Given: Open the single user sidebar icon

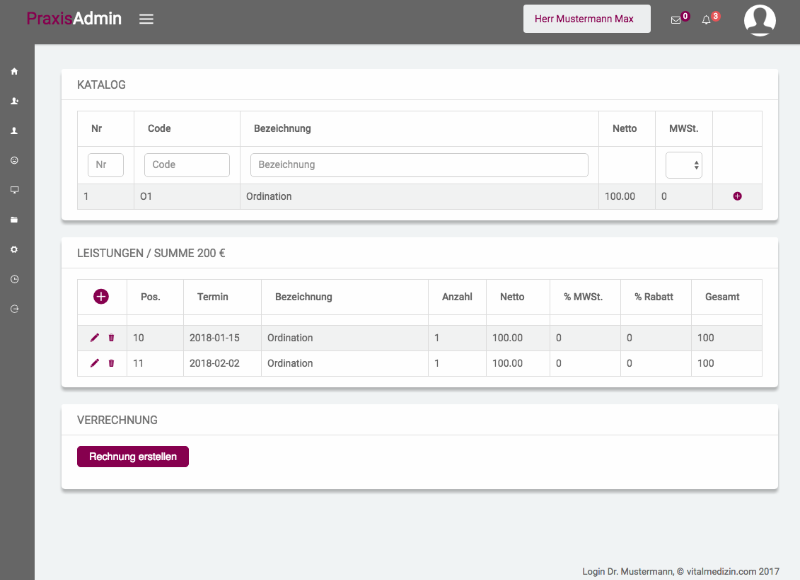Looking at the screenshot, I should pyautogui.click(x=14, y=131).
